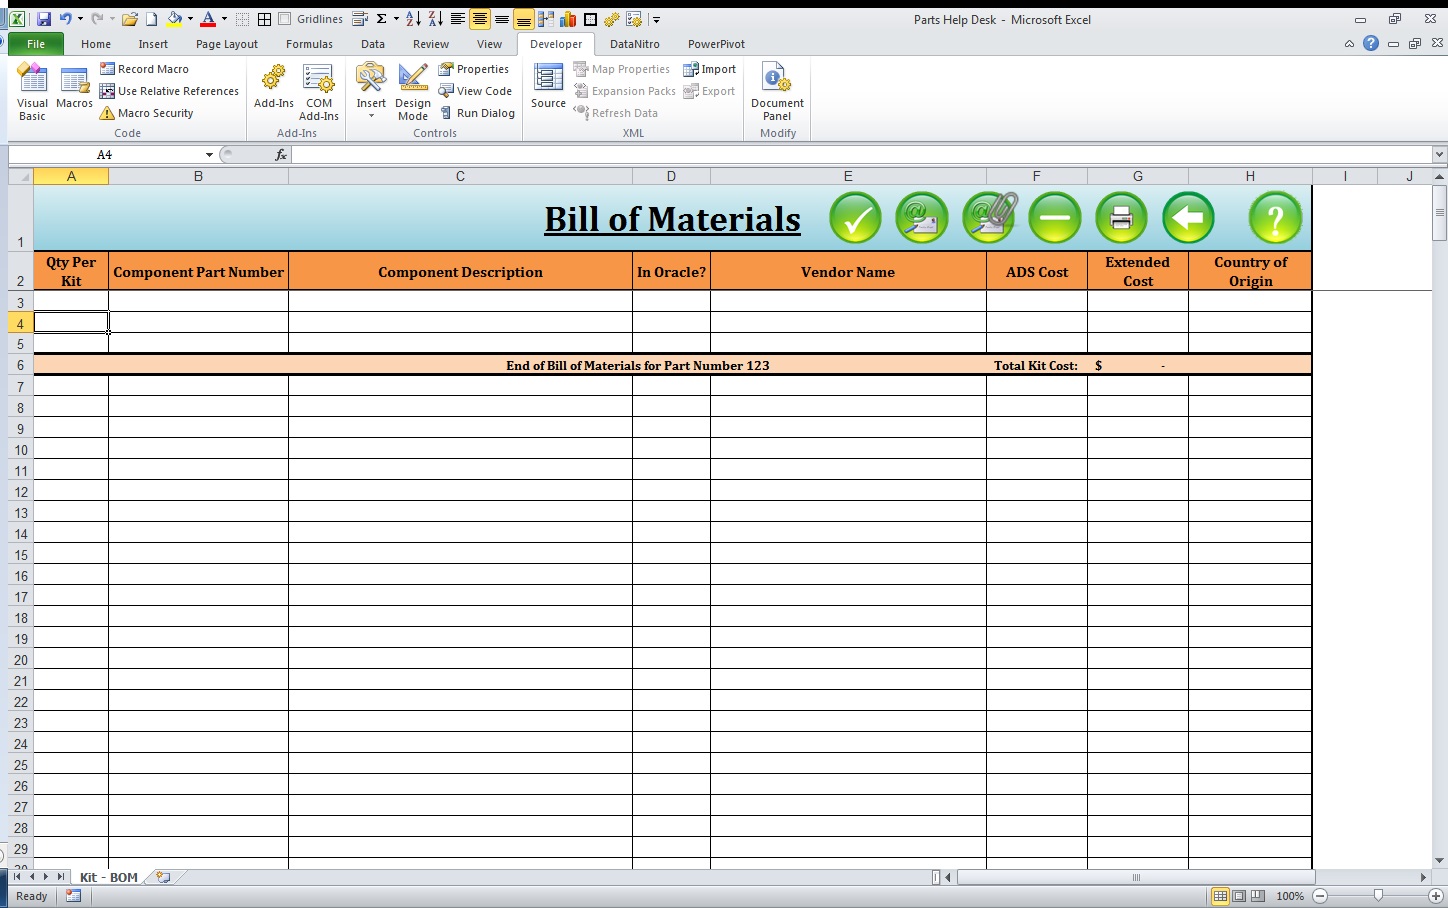Click Import XML data
Screen dimensions: 1448x908
pyautogui.click(x=710, y=69)
